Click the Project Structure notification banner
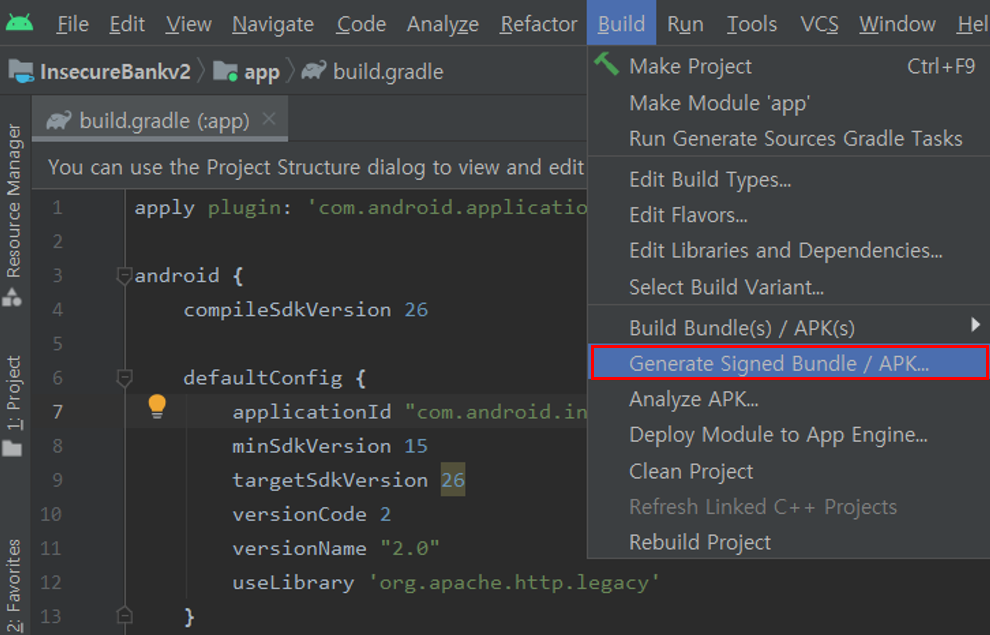This screenshot has width=990, height=635. tap(309, 167)
